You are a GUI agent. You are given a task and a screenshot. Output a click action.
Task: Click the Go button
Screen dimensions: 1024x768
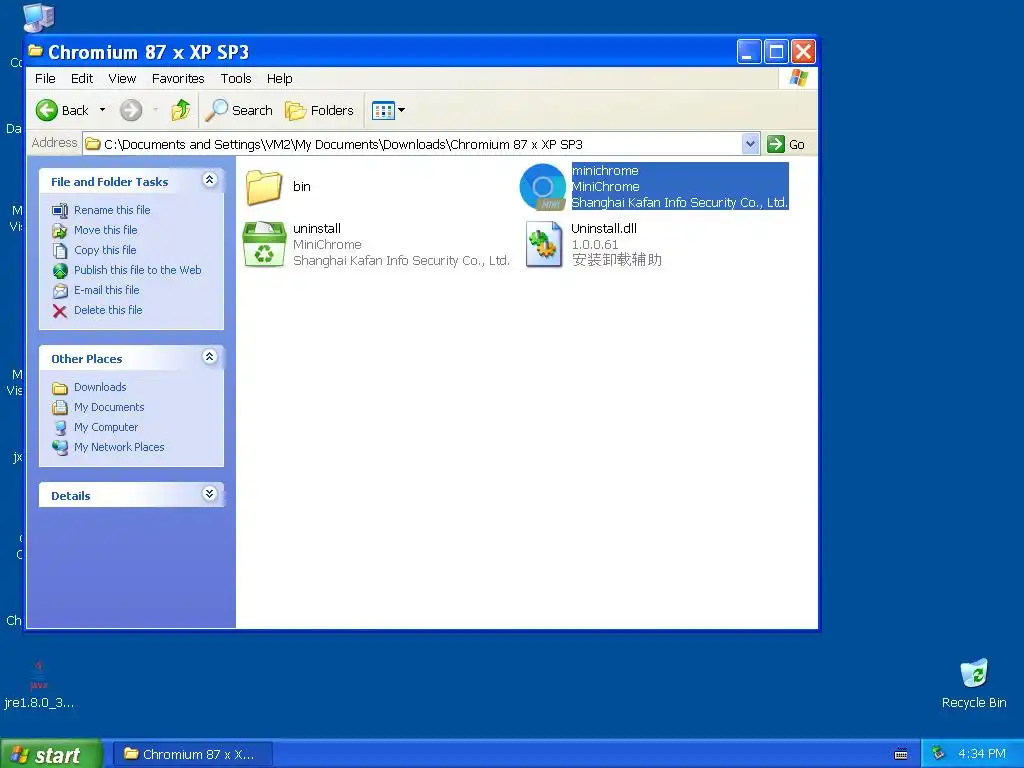(786, 144)
